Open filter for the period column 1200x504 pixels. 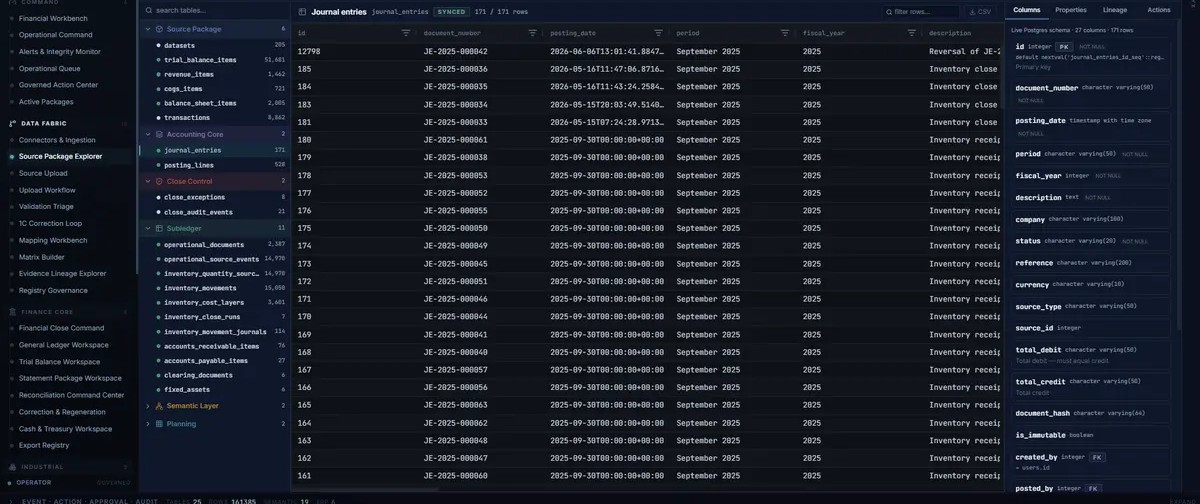[784, 33]
